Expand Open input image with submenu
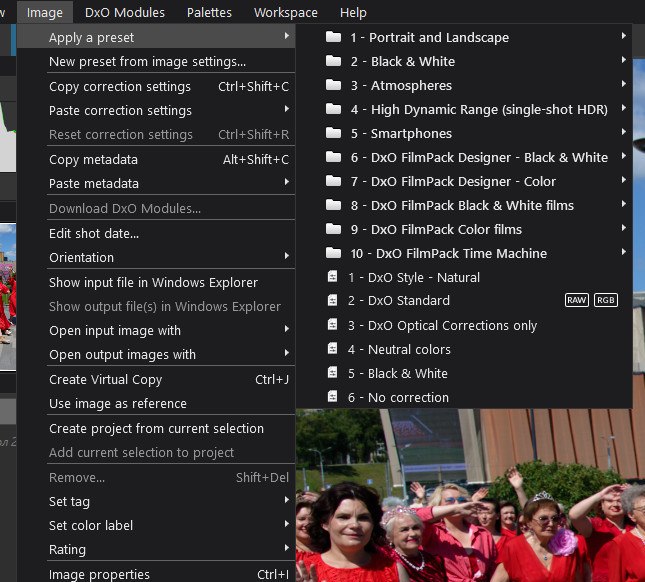645x582 pixels. click(156, 330)
